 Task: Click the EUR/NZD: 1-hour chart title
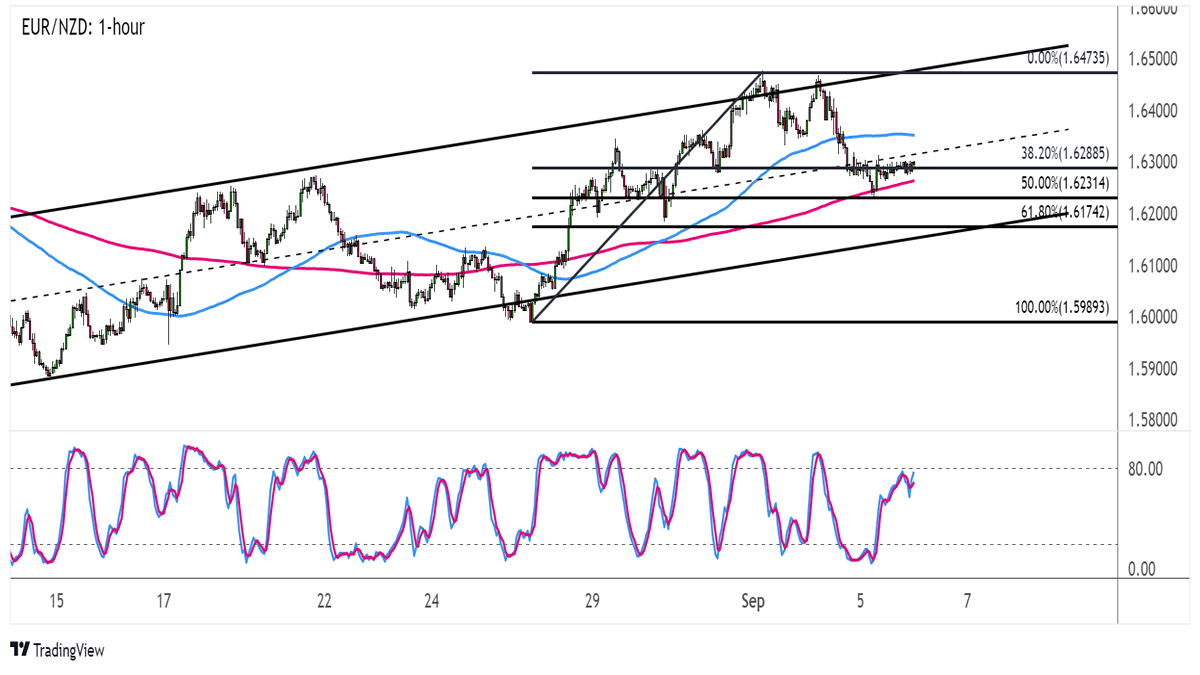click(84, 28)
